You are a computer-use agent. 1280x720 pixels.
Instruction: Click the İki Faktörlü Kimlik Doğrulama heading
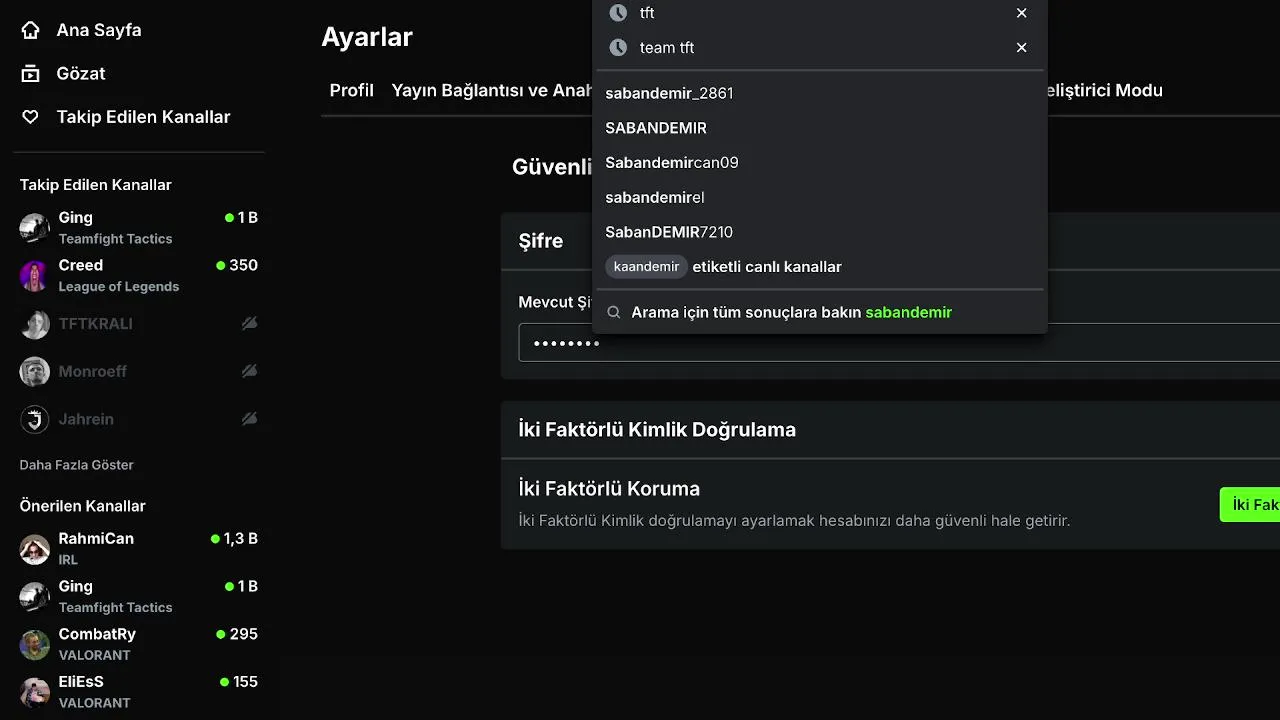click(x=657, y=430)
